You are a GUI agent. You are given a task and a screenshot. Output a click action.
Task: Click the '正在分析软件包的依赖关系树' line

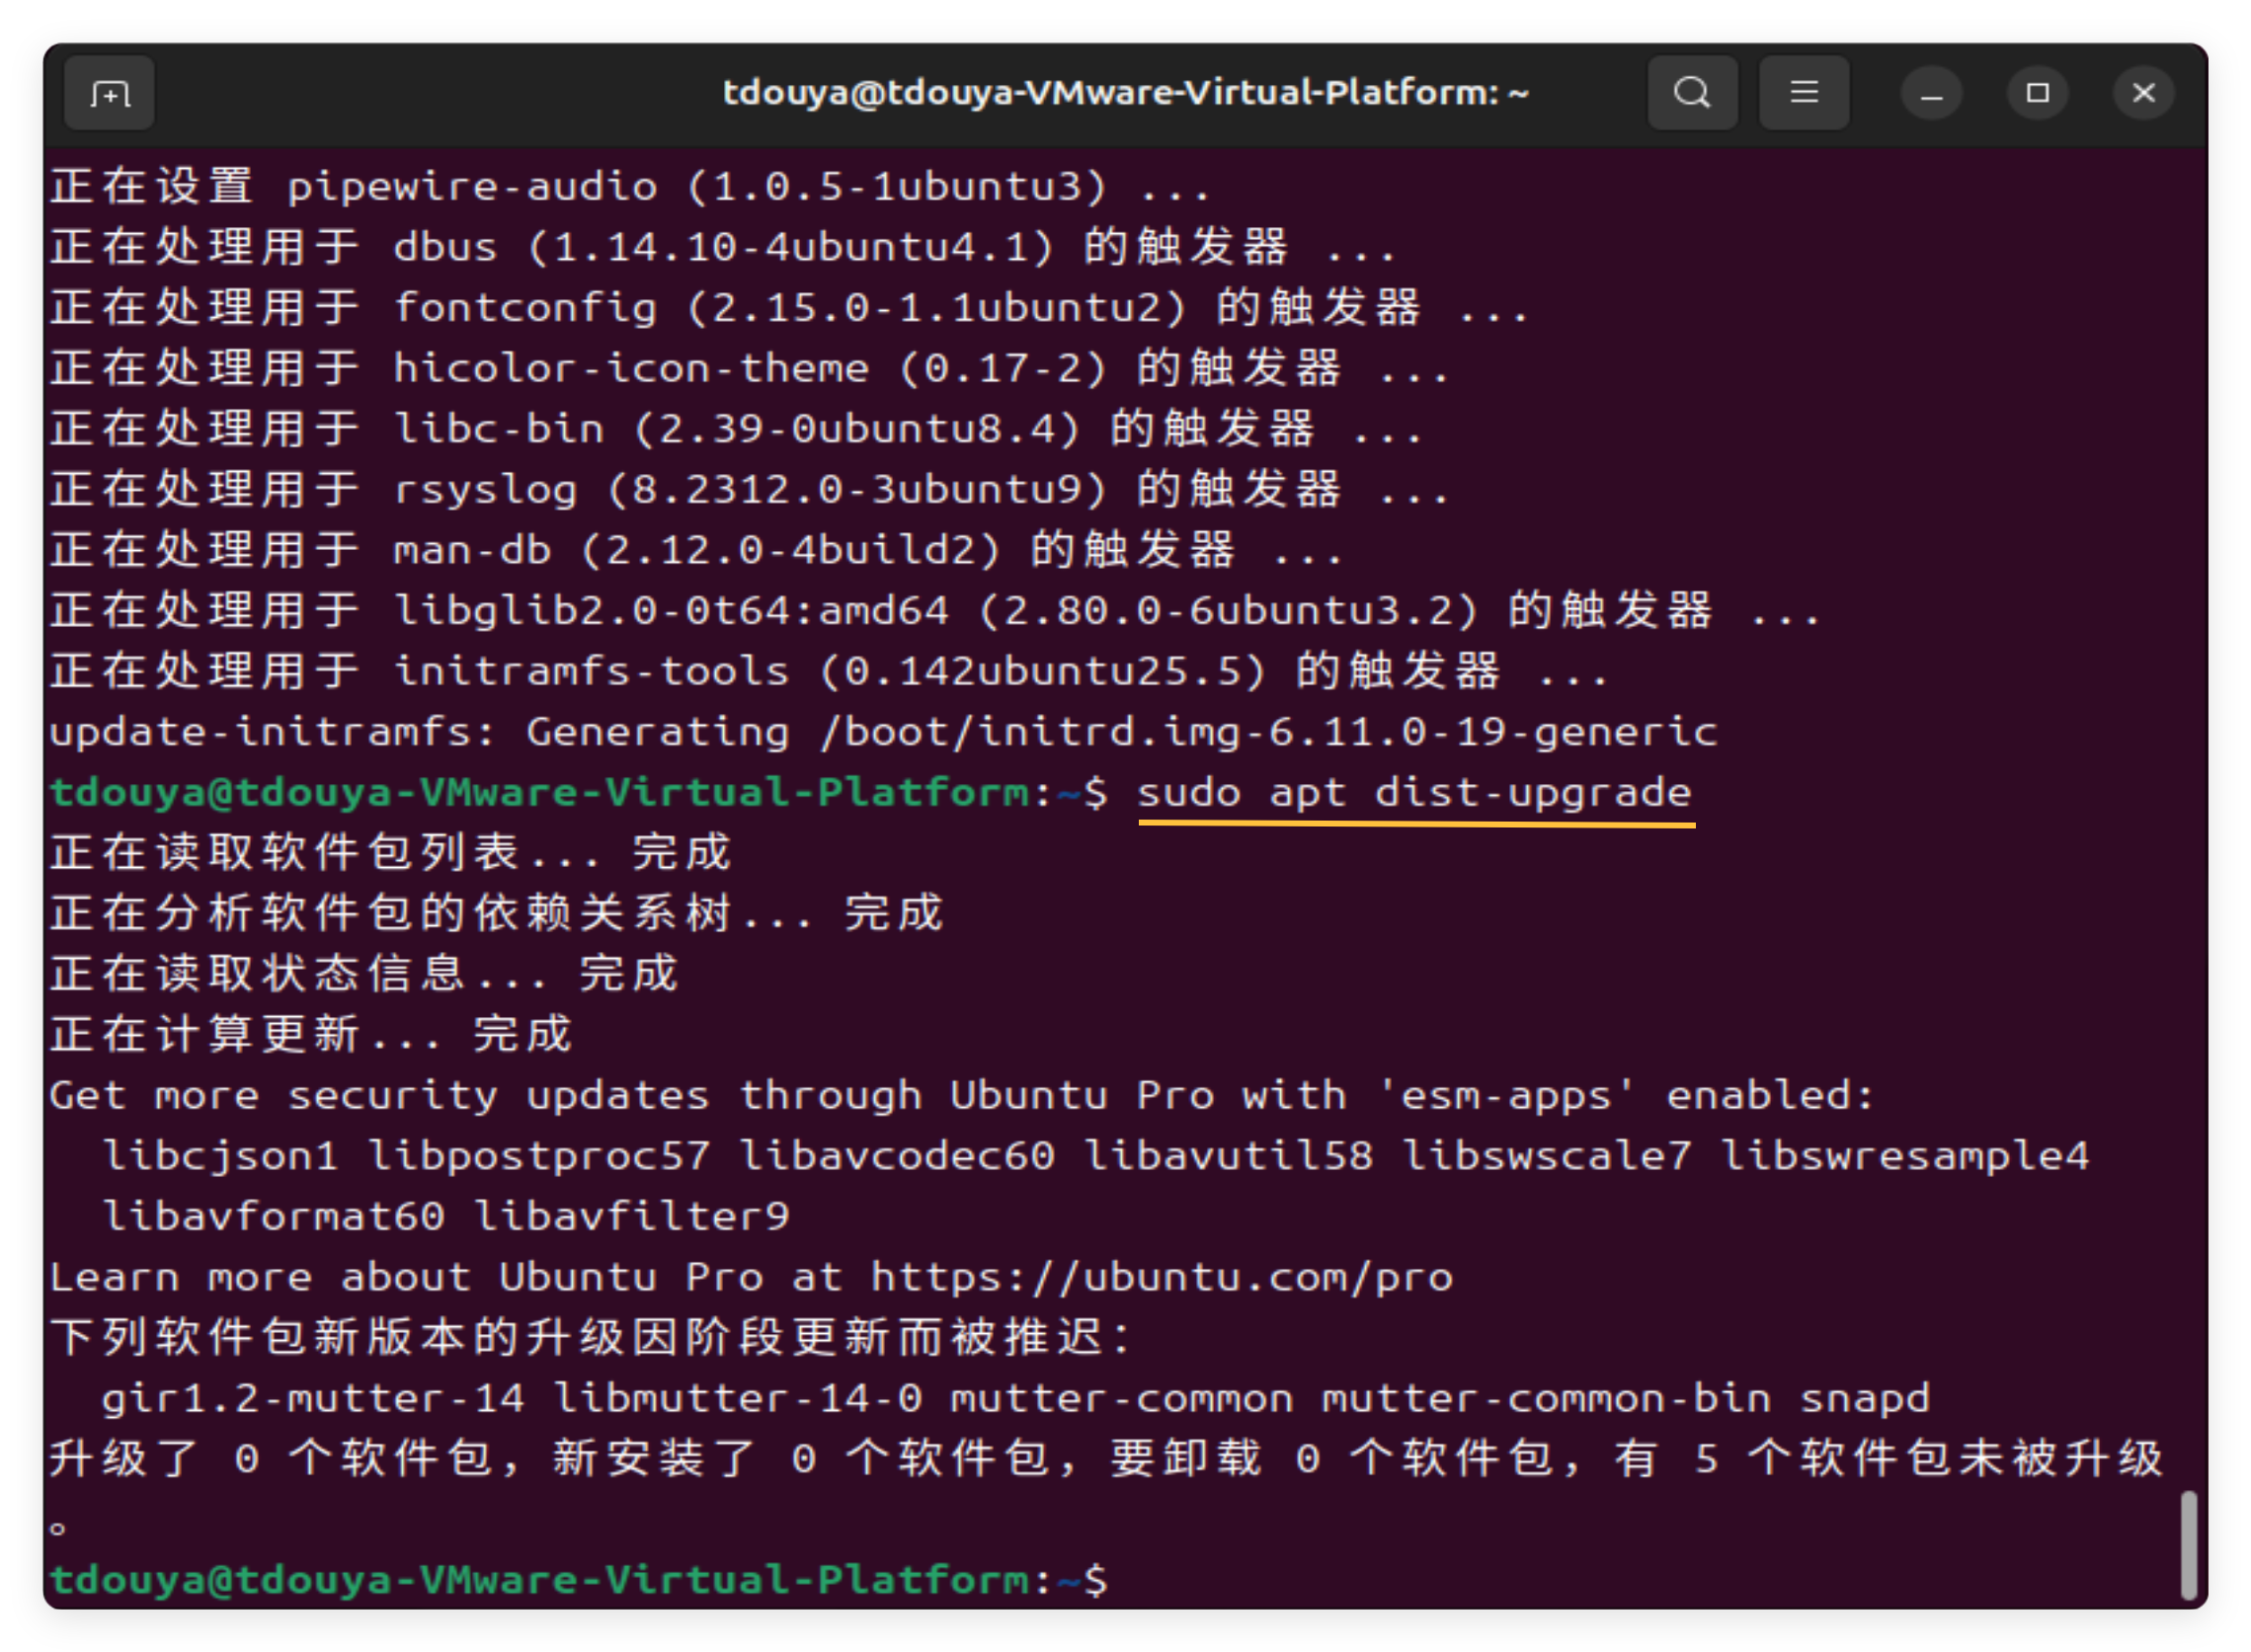click(498, 914)
